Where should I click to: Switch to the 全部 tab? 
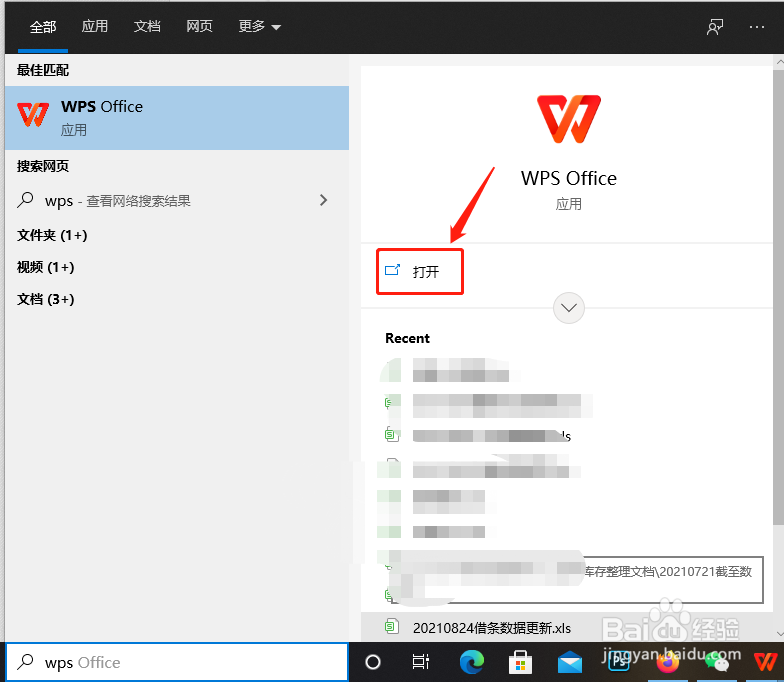pyautogui.click(x=42, y=26)
